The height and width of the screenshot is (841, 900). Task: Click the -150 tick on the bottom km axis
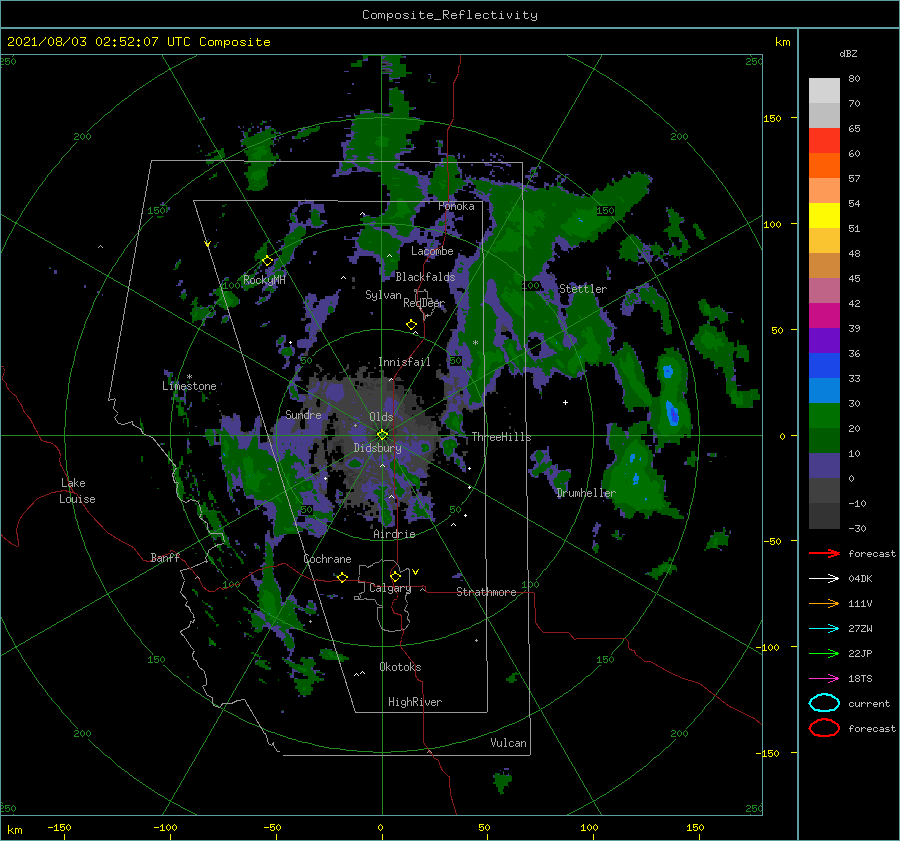(x=59, y=828)
